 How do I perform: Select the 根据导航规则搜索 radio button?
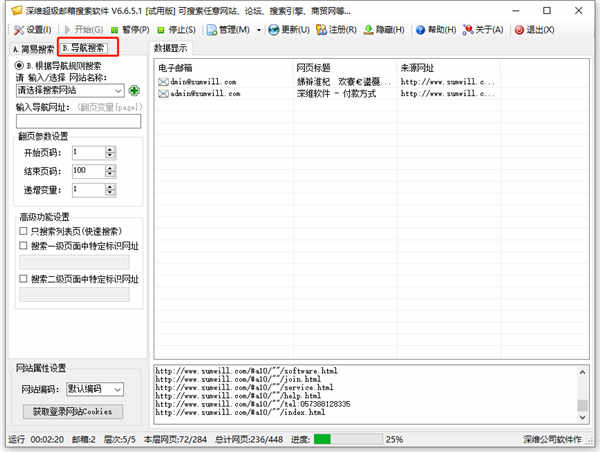[19, 65]
